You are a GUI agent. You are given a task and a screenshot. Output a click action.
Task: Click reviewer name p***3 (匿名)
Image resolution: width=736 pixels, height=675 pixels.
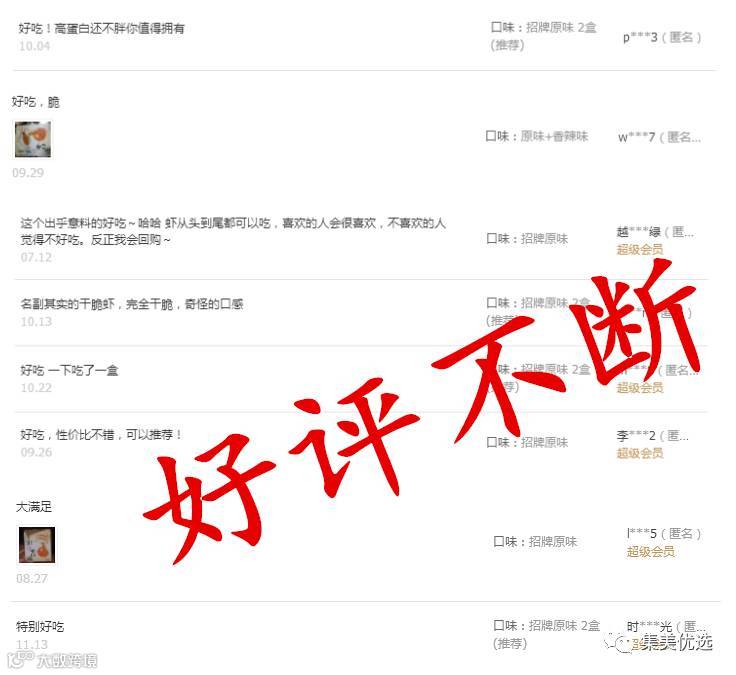[662, 37]
